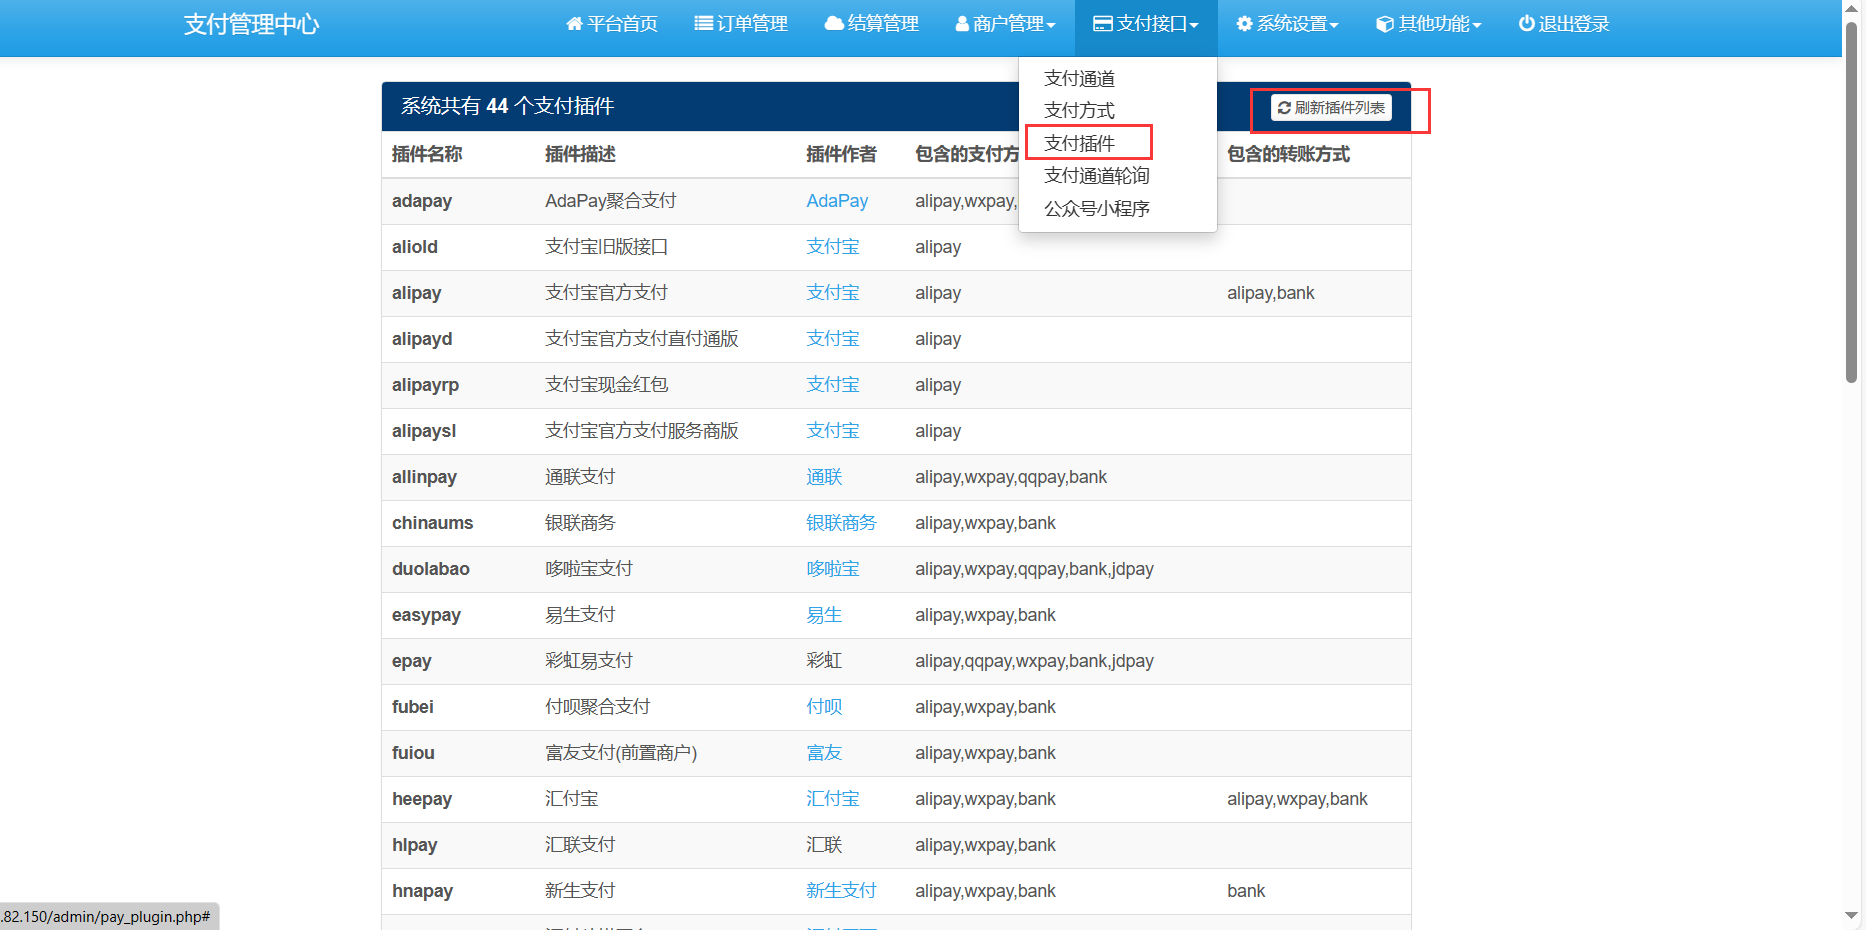Open the 哆啦宝 author link
The image size is (1866, 930).
tap(833, 569)
